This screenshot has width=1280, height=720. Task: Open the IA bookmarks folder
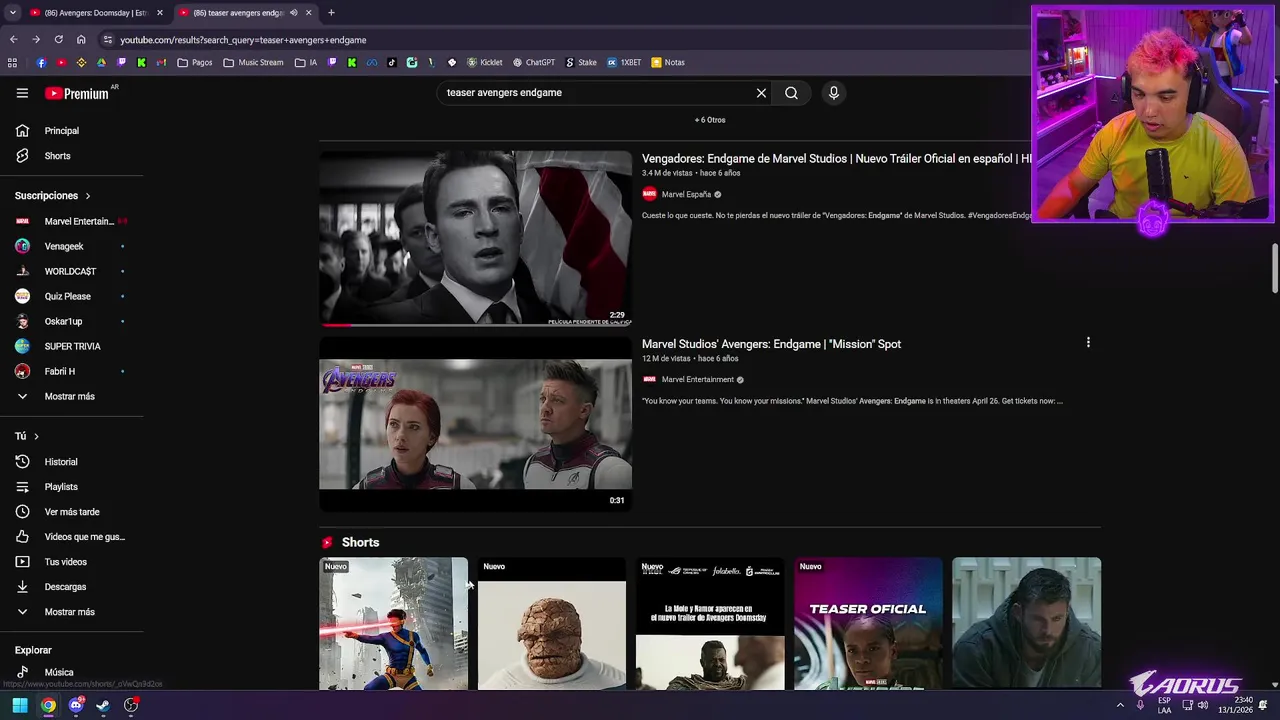tap(306, 62)
